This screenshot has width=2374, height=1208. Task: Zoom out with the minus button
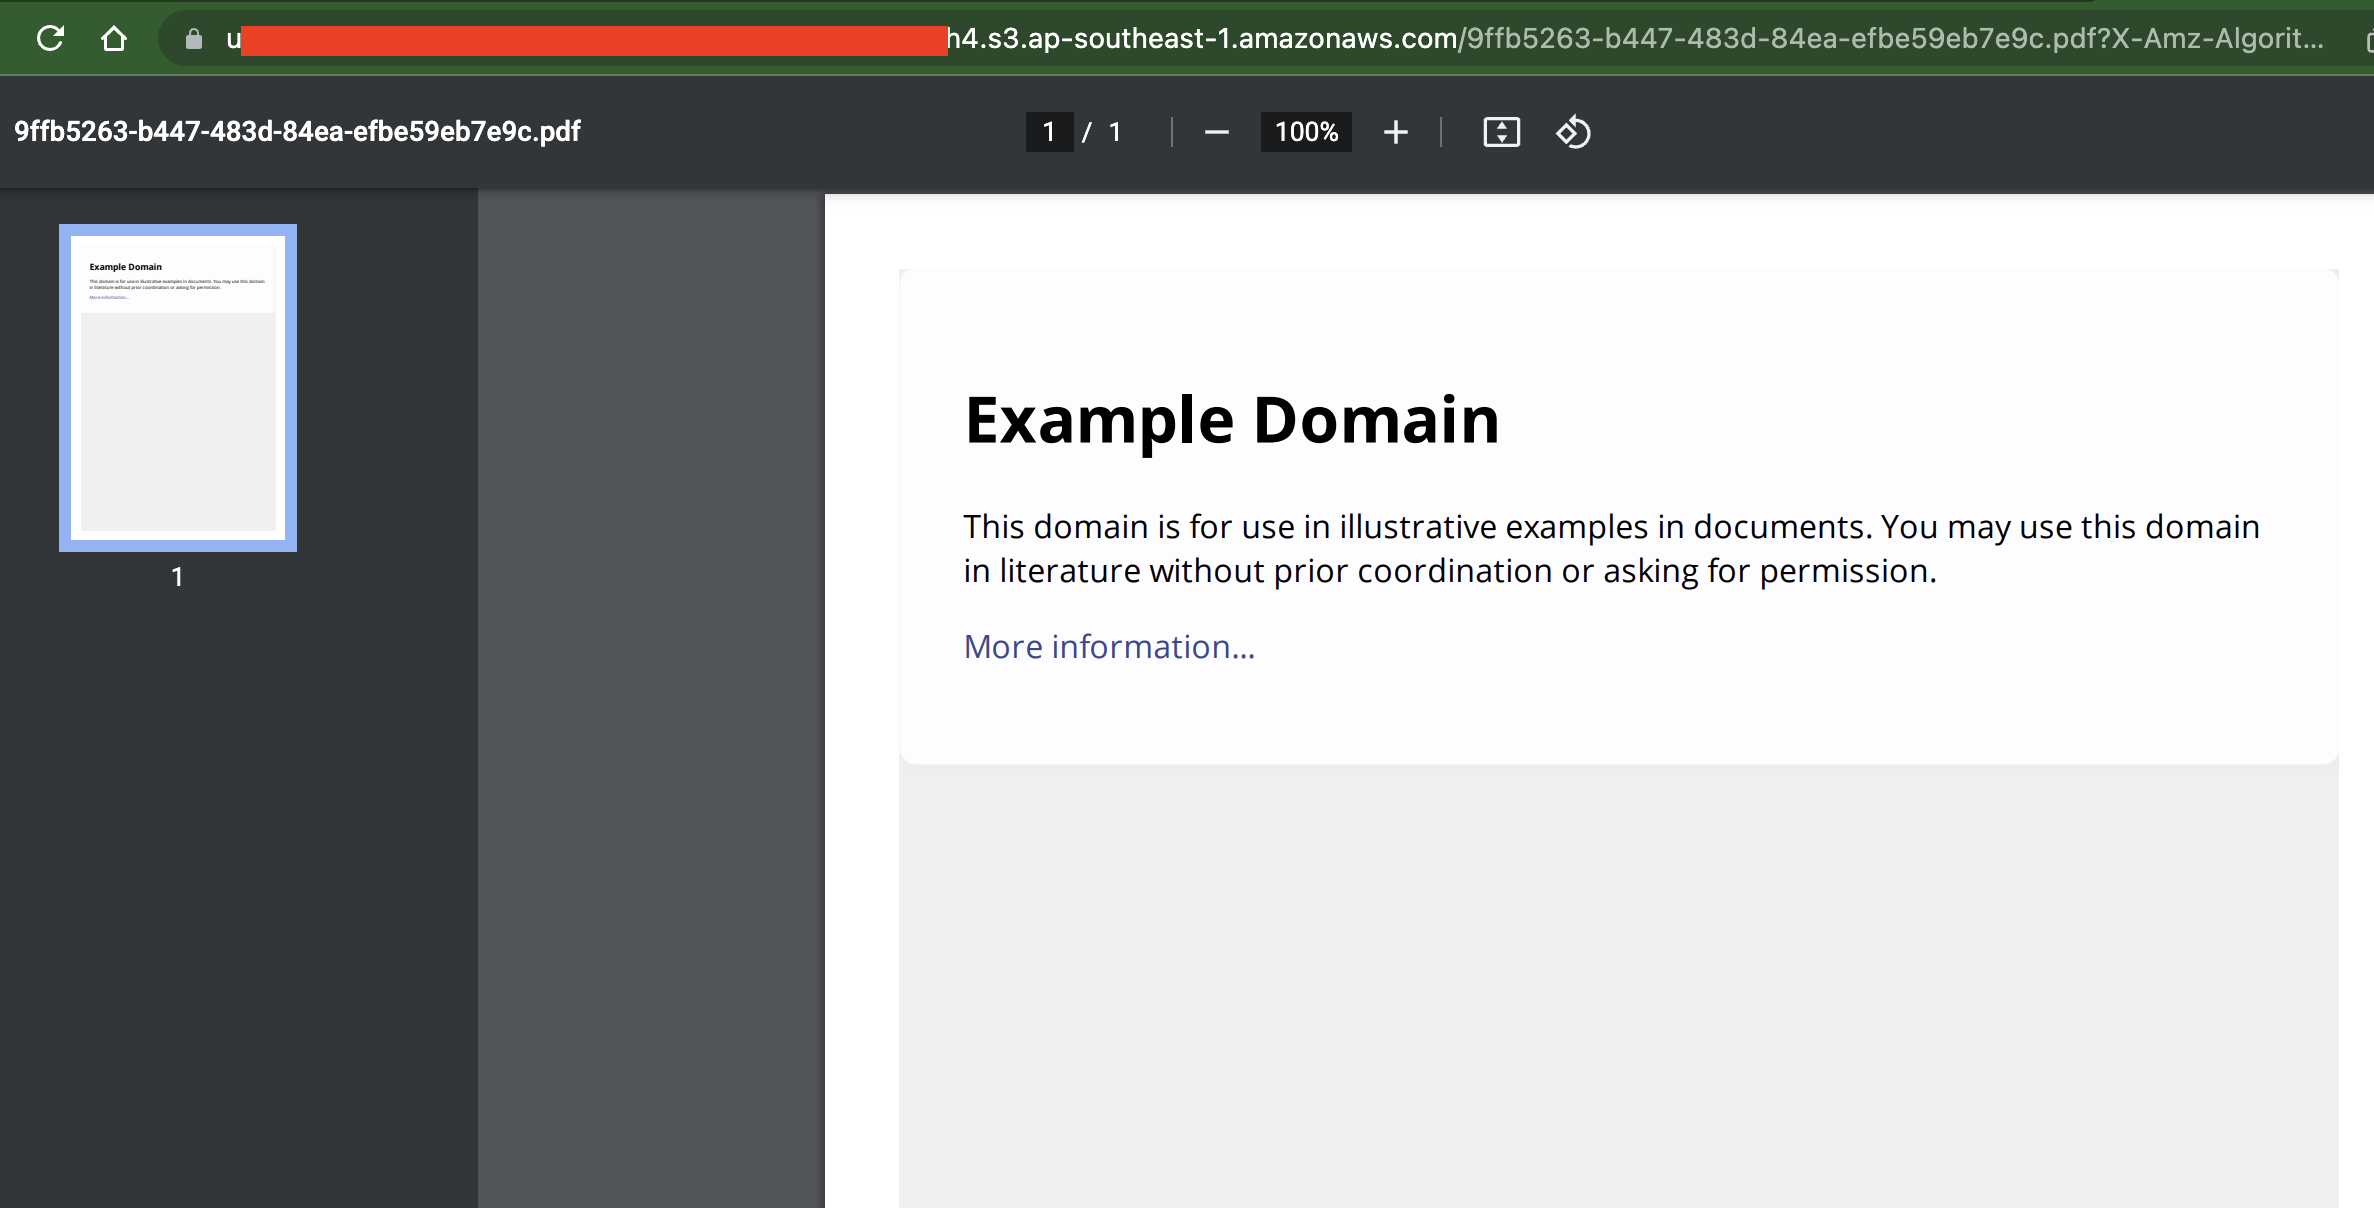(x=1216, y=132)
